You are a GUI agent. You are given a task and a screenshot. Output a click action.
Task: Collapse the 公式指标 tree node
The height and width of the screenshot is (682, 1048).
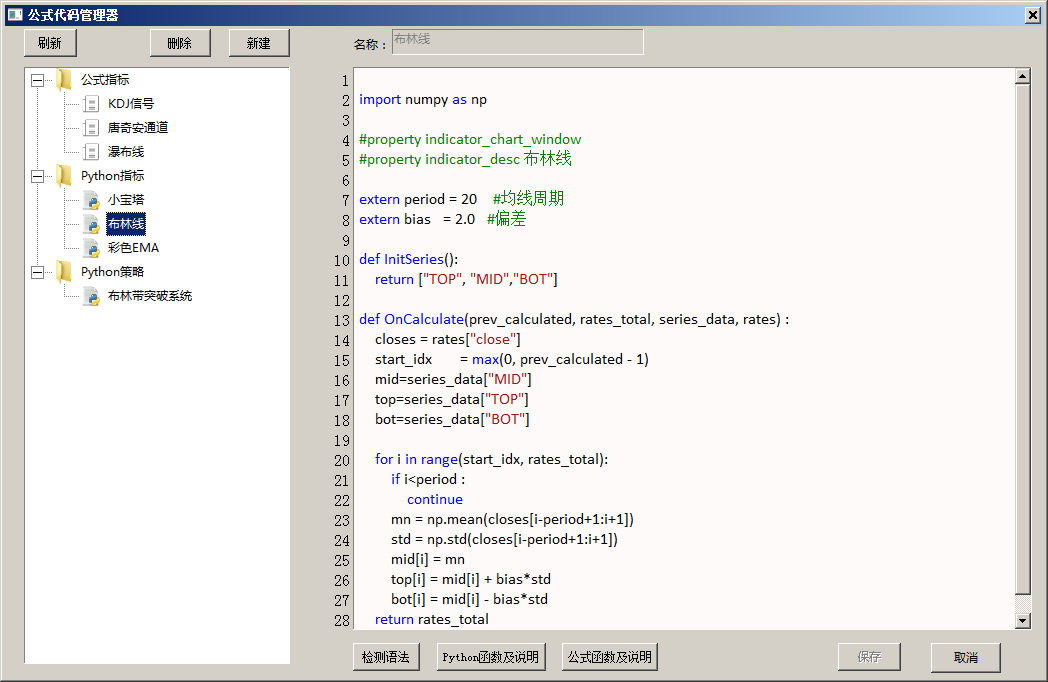tap(37, 80)
